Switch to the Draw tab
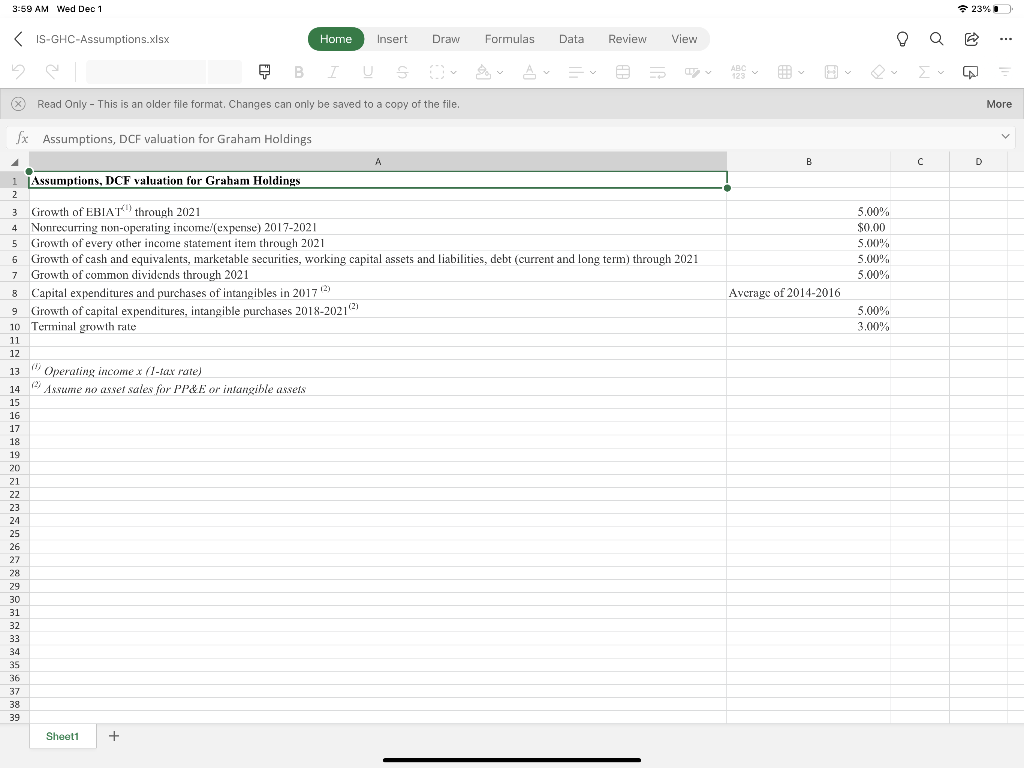The width and height of the screenshot is (1024, 768). (x=446, y=39)
